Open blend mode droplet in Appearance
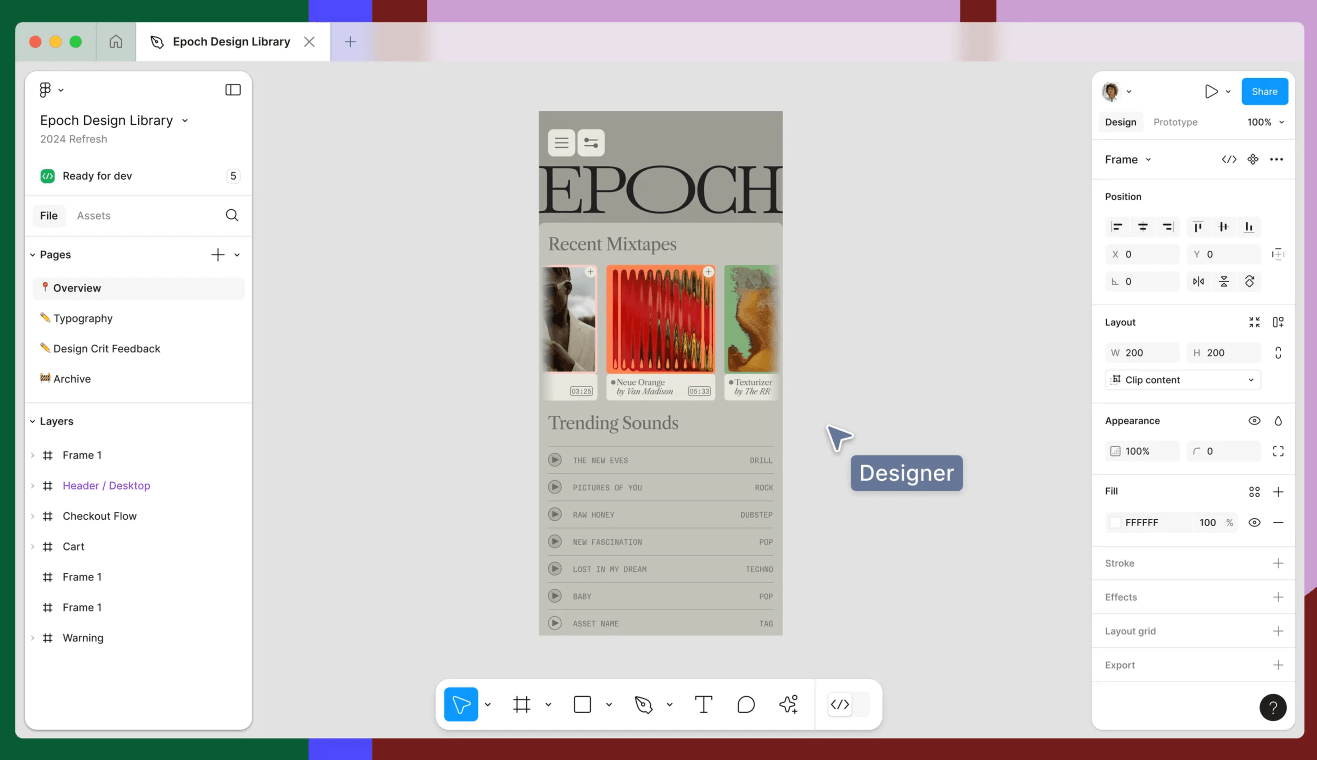Viewport: 1317px width, 760px height. pyautogui.click(x=1278, y=421)
